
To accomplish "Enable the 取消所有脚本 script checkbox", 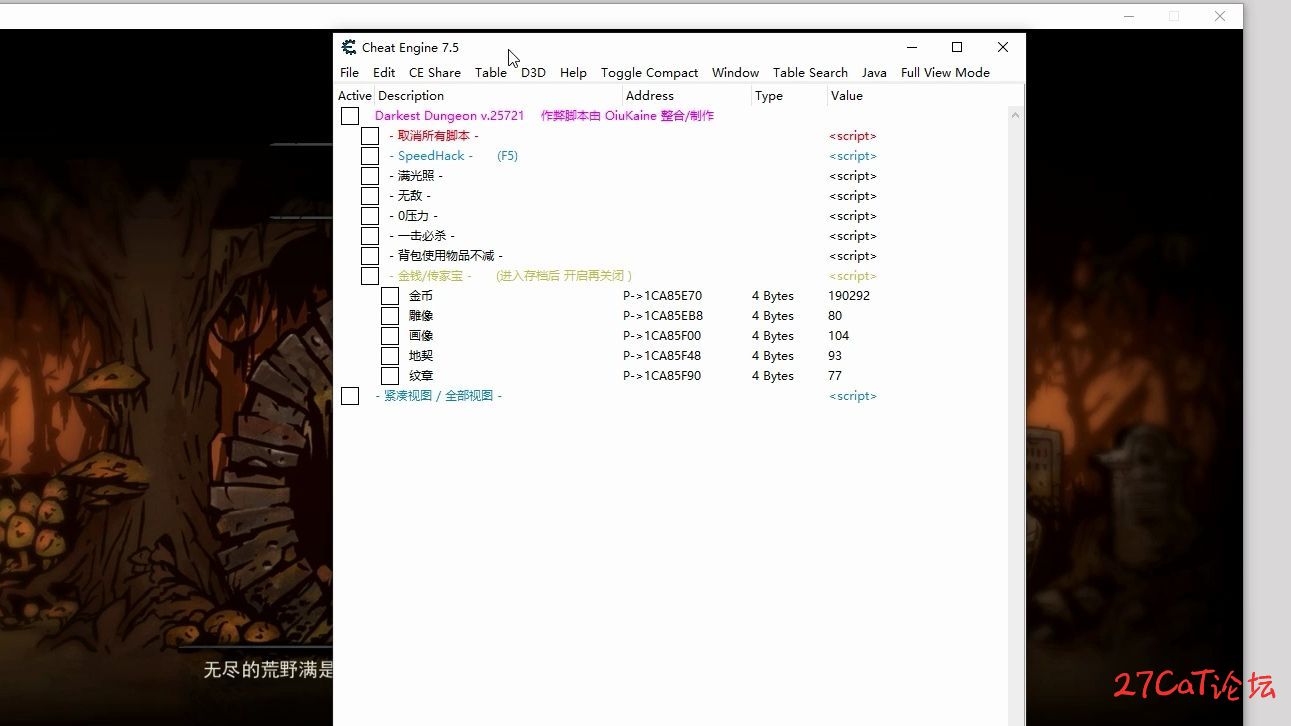I will (370, 136).
